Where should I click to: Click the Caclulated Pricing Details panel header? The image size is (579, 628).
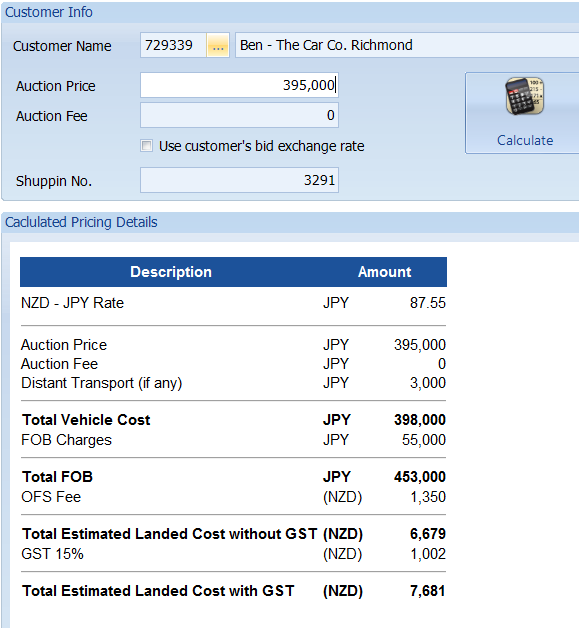(290, 222)
